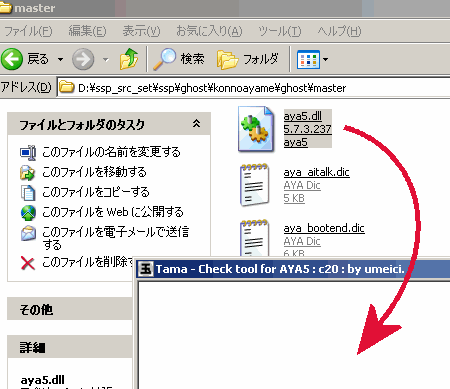Click このファイルを Web に公開する link
This screenshot has width=450, height=389.
[x=113, y=212]
